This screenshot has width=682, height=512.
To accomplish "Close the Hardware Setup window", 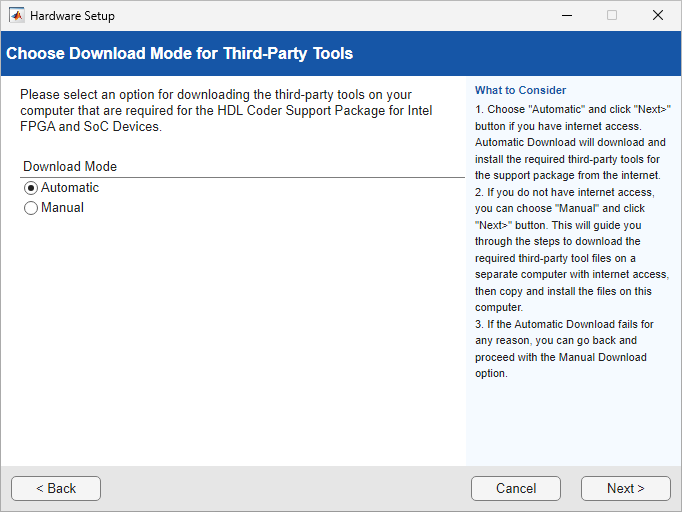I will [x=657, y=16].
